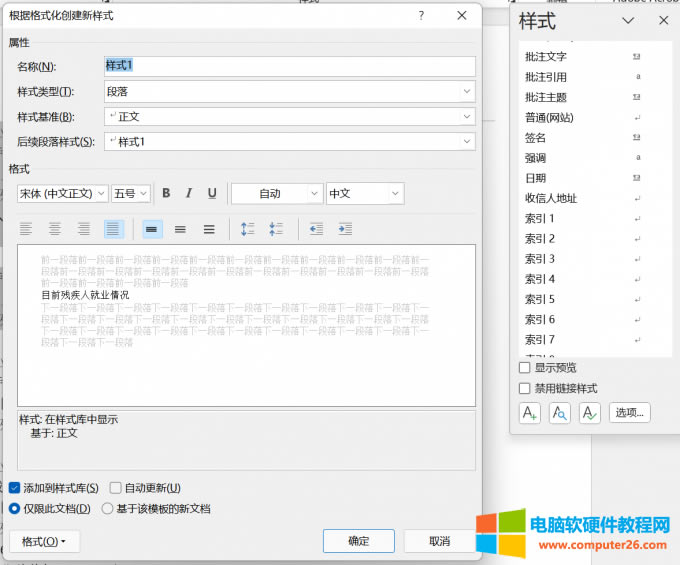Open the 格式 menu button
Viewport: 680px width, 565px height.
44,541
